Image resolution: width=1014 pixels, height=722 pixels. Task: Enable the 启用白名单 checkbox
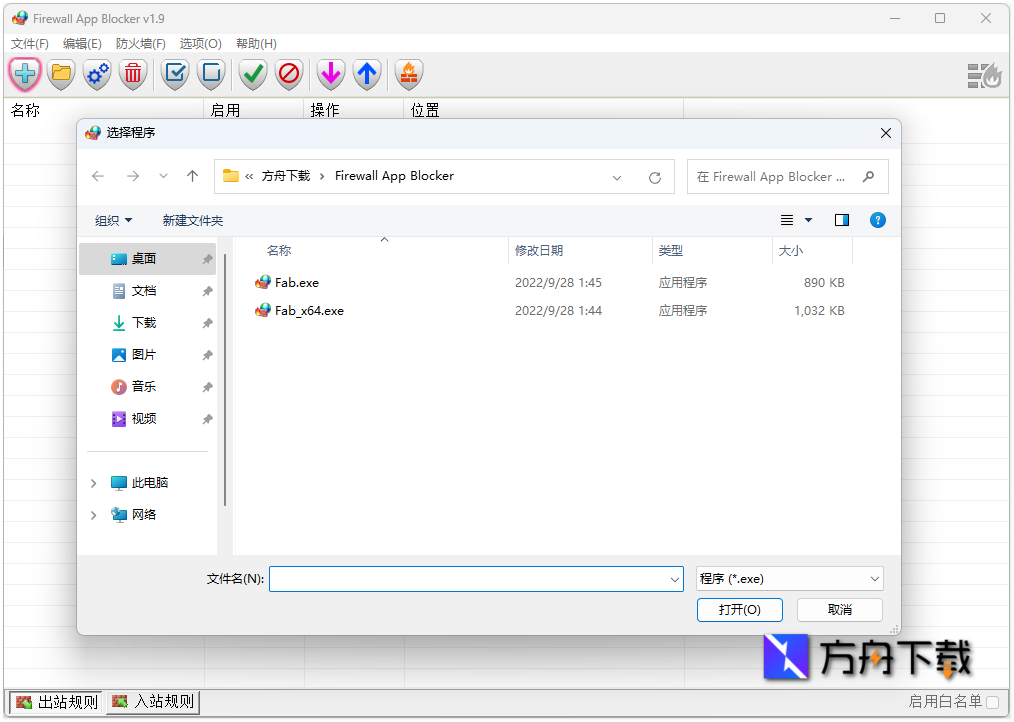click(x=993, y=702)
